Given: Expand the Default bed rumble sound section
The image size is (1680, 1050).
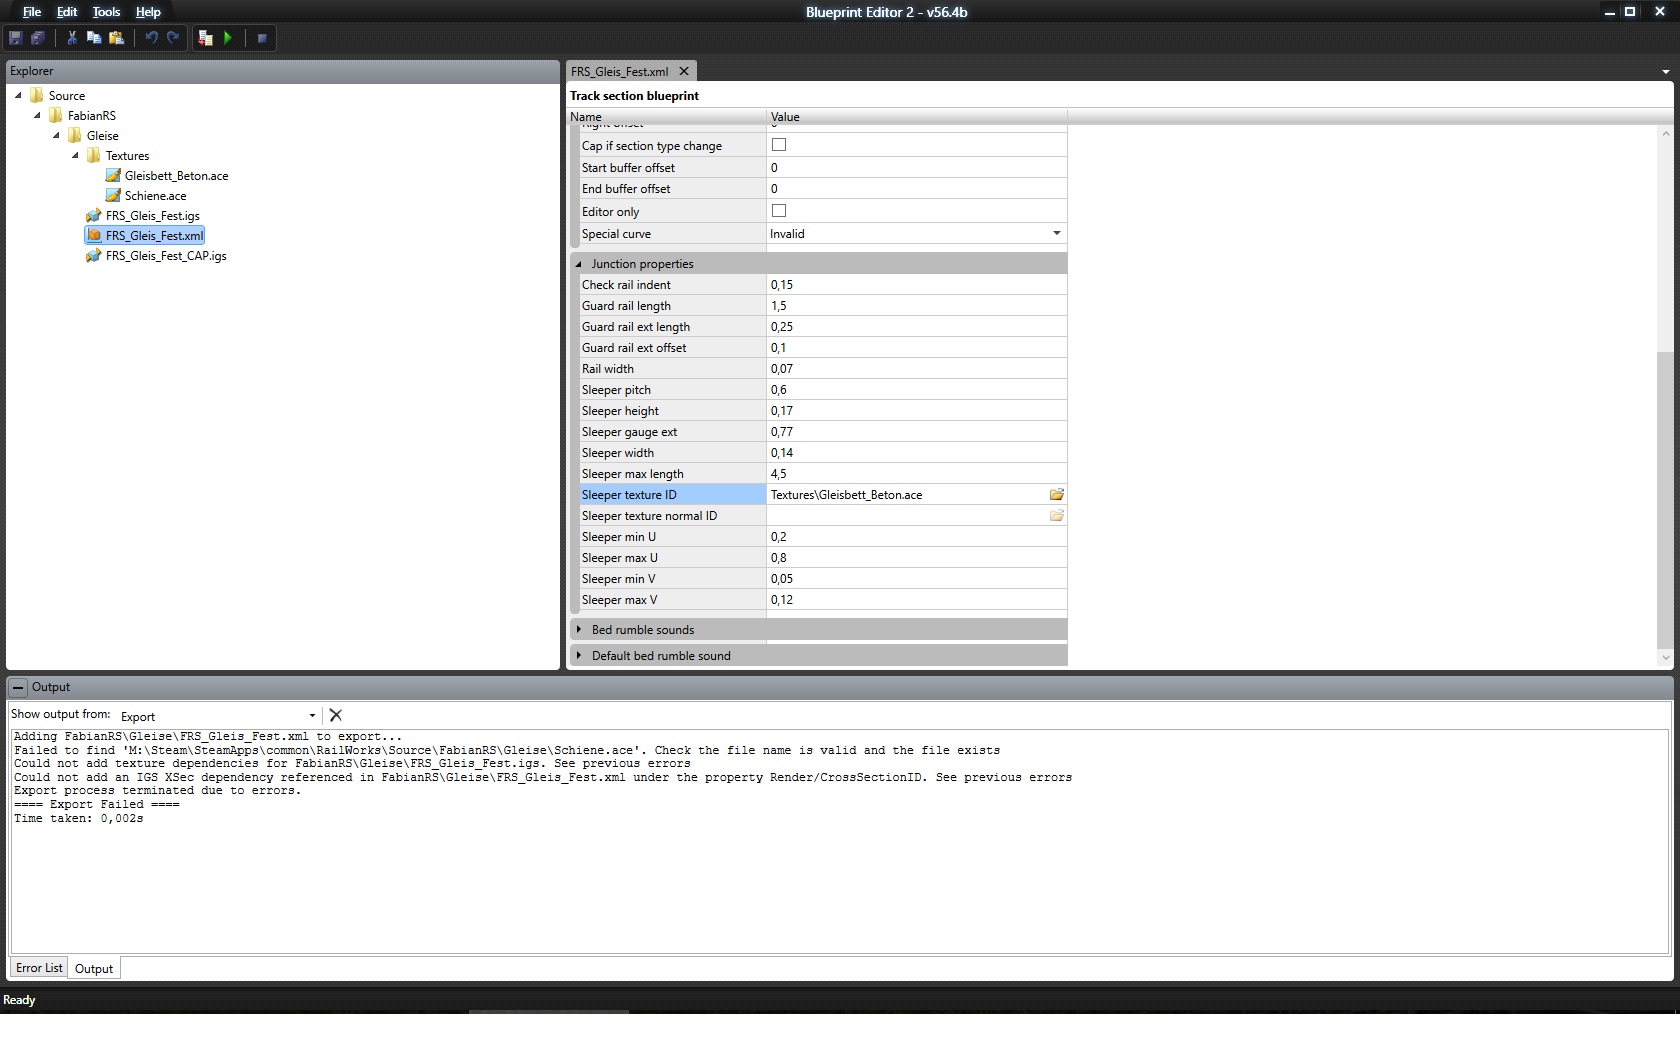Looking at the screenshot, I should click(x=578, y=656).
